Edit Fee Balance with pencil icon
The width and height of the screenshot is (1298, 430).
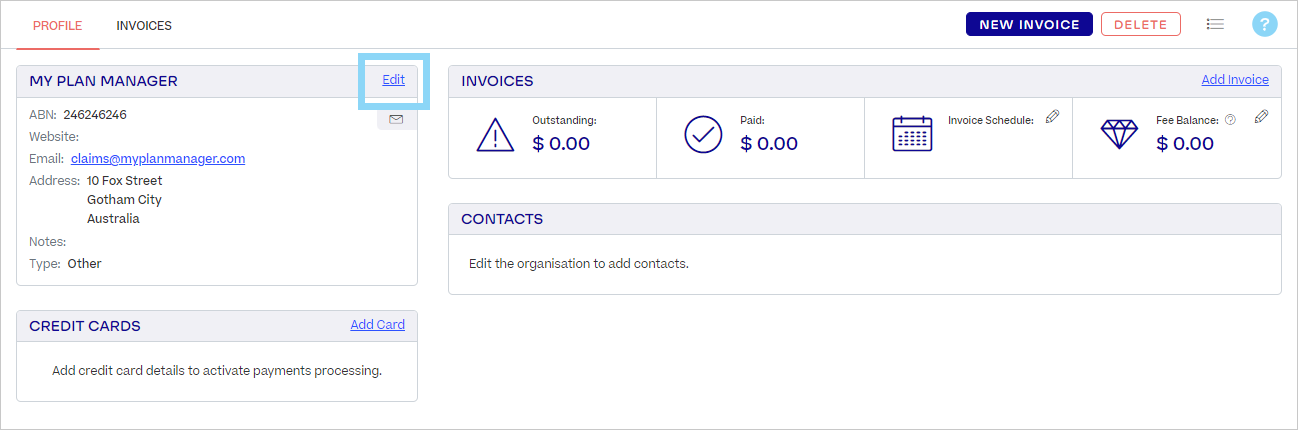(1261, 117)
